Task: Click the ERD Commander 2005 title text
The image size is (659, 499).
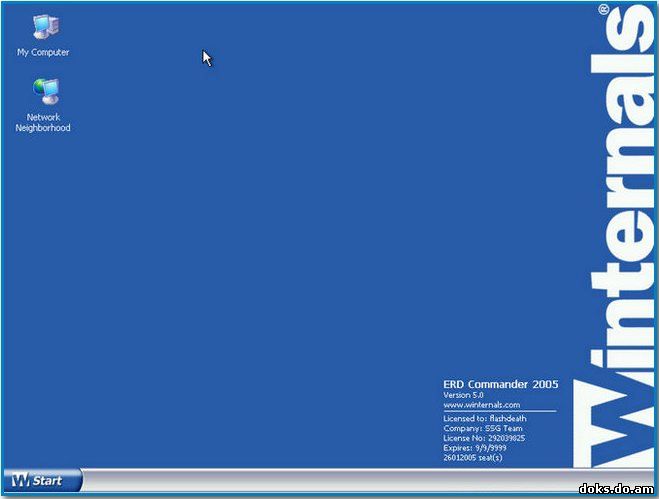Action: [x=501, y=384]
